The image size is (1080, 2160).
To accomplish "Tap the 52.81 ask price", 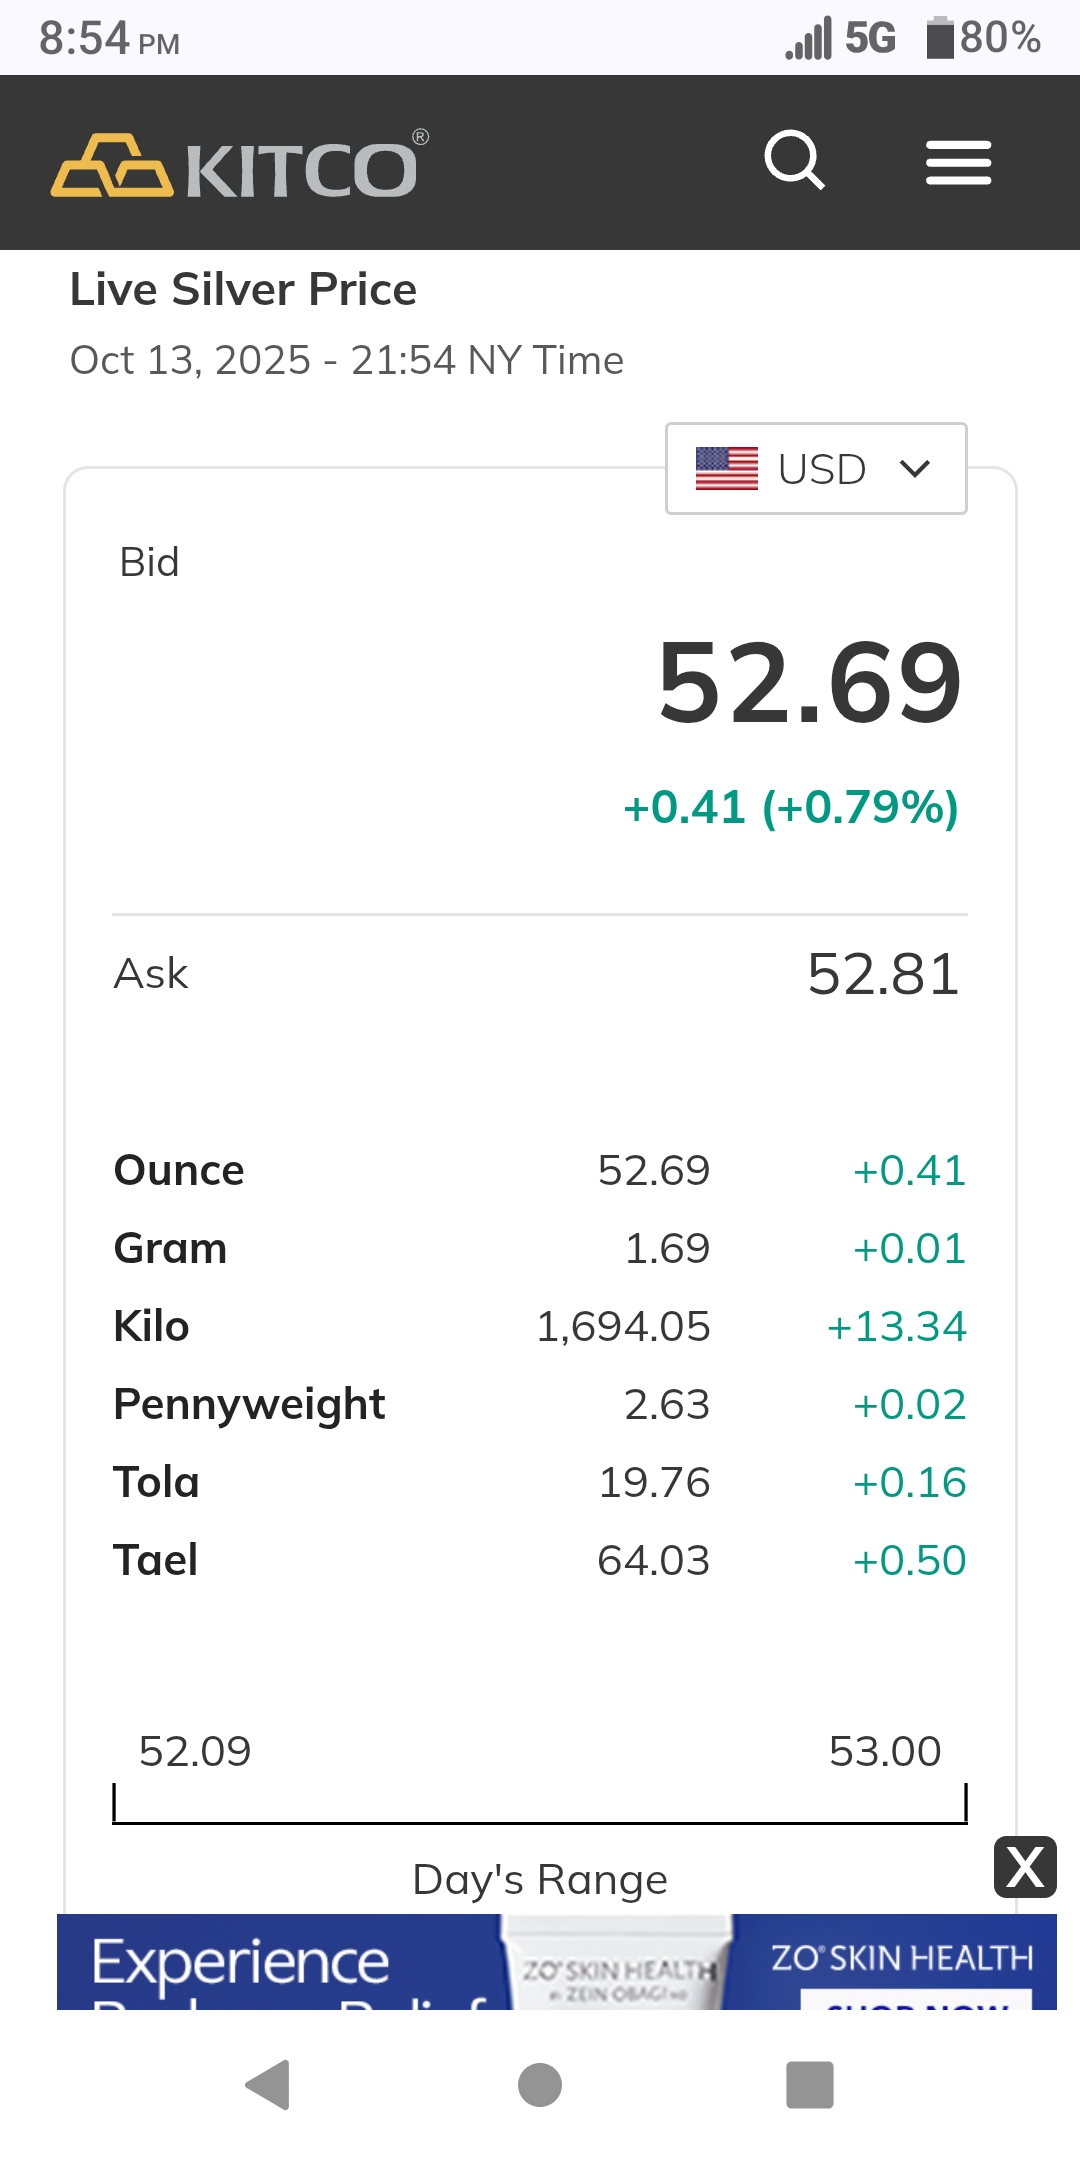I will tap(883, 974).
